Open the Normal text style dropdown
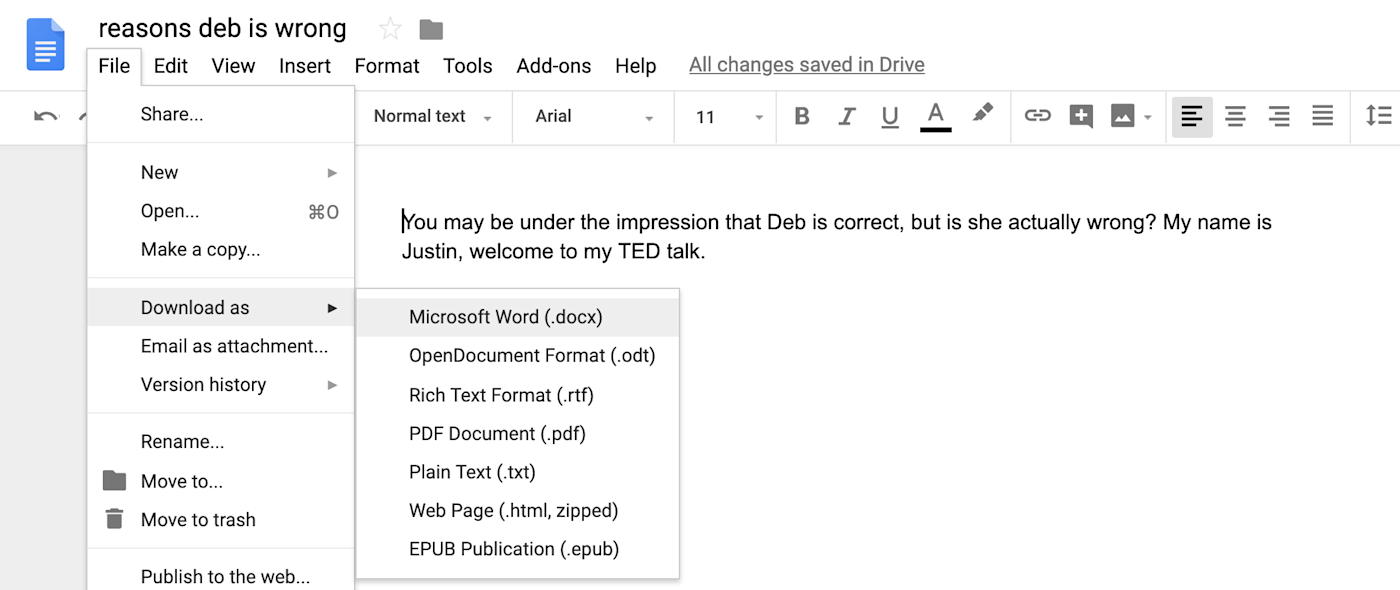This screenshot has width=1400, height=590. pyautogui.click(x=433, y=116)
